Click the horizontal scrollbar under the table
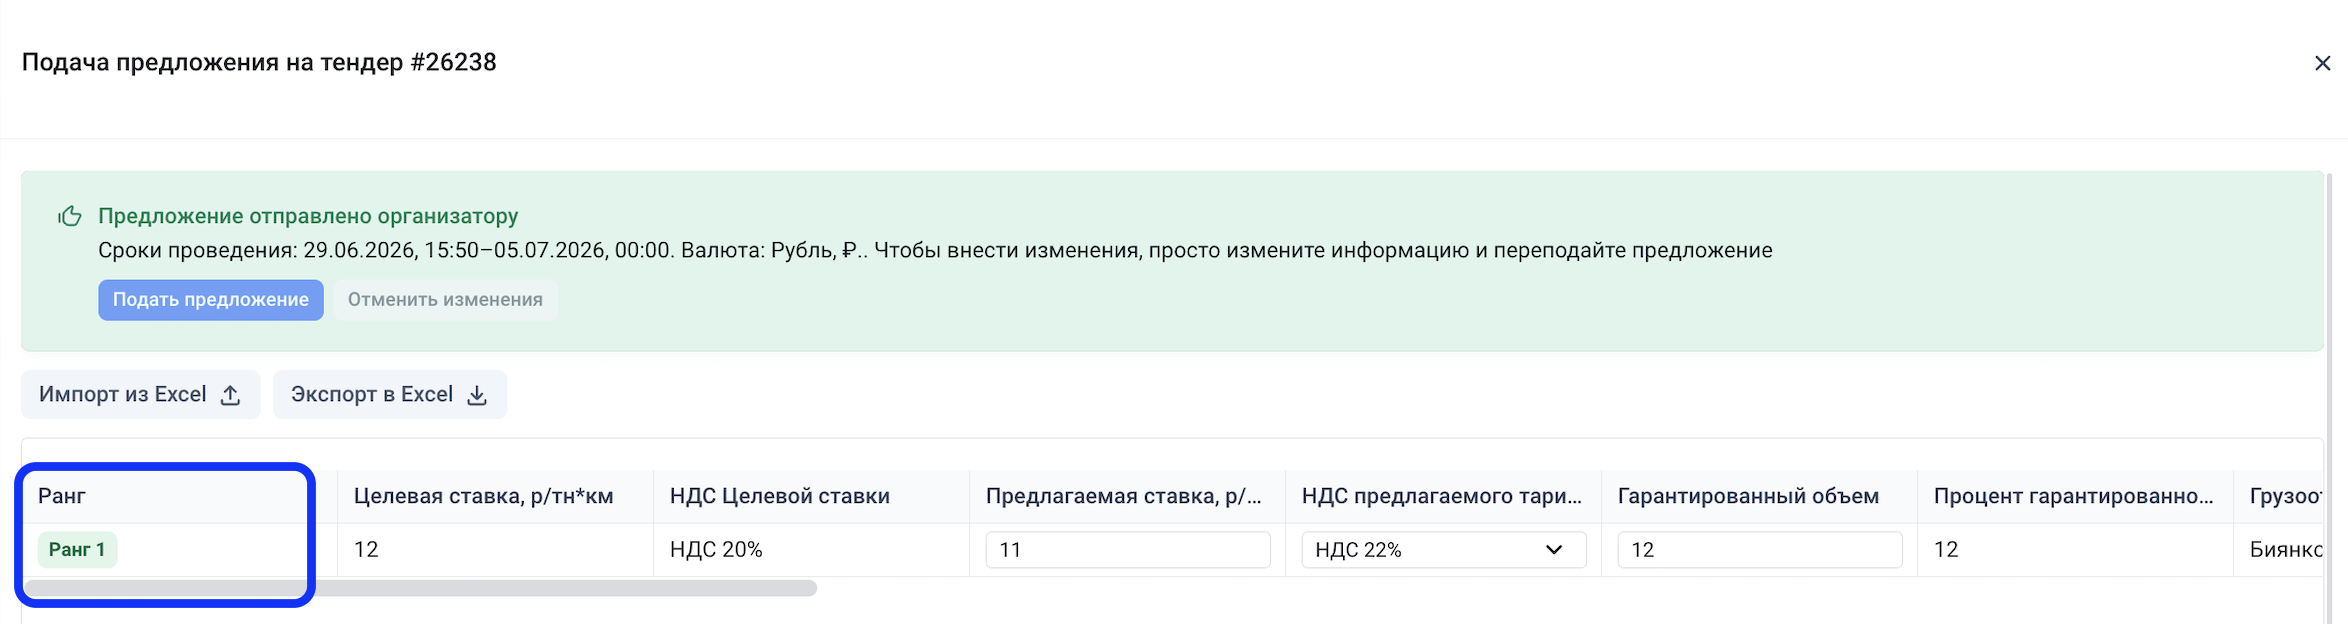The image size is (2348, 624). (x=420, y=588)
